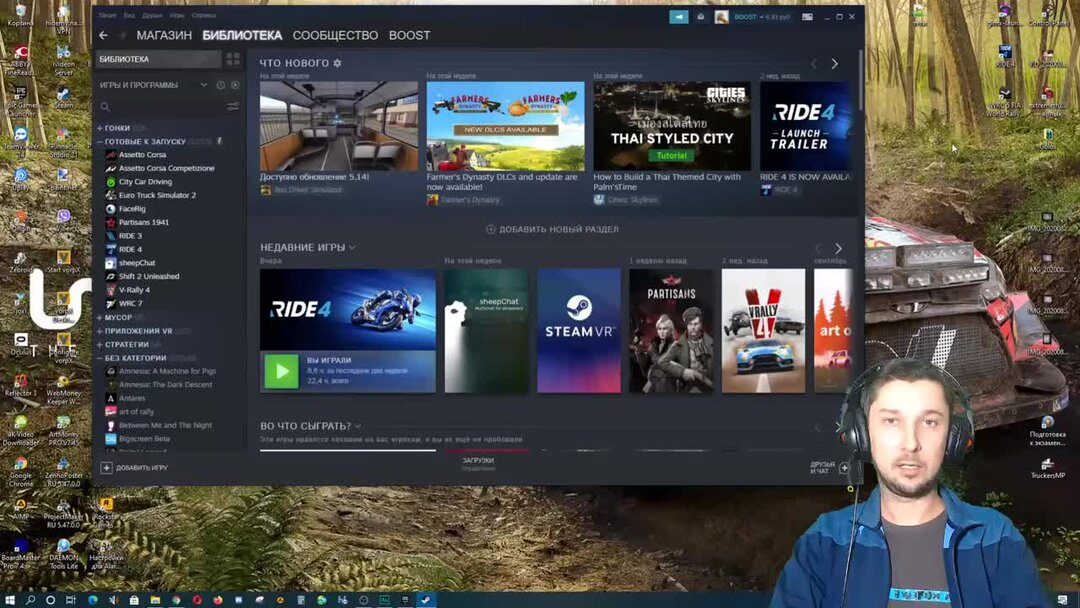Toggle the ready-to-play filter icon
This screenshot has width=1080, height=608.
[x=235, y=85]
